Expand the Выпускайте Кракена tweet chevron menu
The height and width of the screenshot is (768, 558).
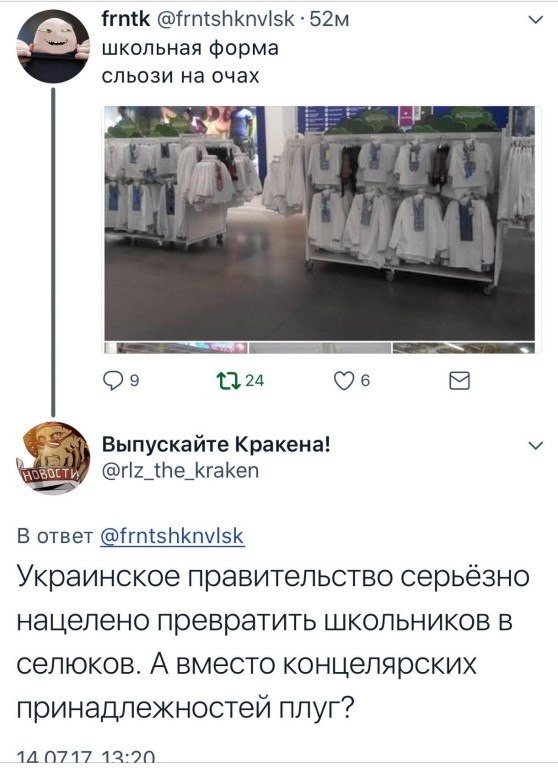tap(537, 446)
